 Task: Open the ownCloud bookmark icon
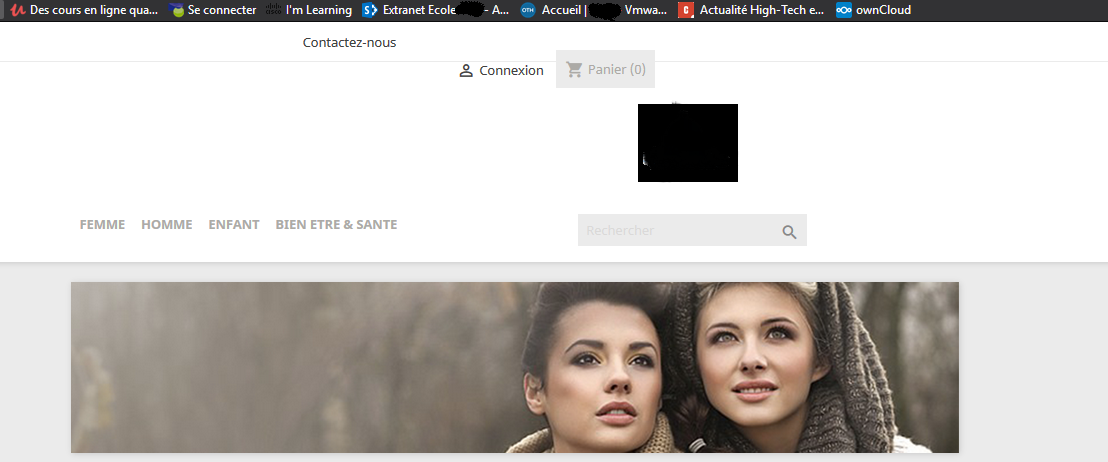tap(844, 10)
